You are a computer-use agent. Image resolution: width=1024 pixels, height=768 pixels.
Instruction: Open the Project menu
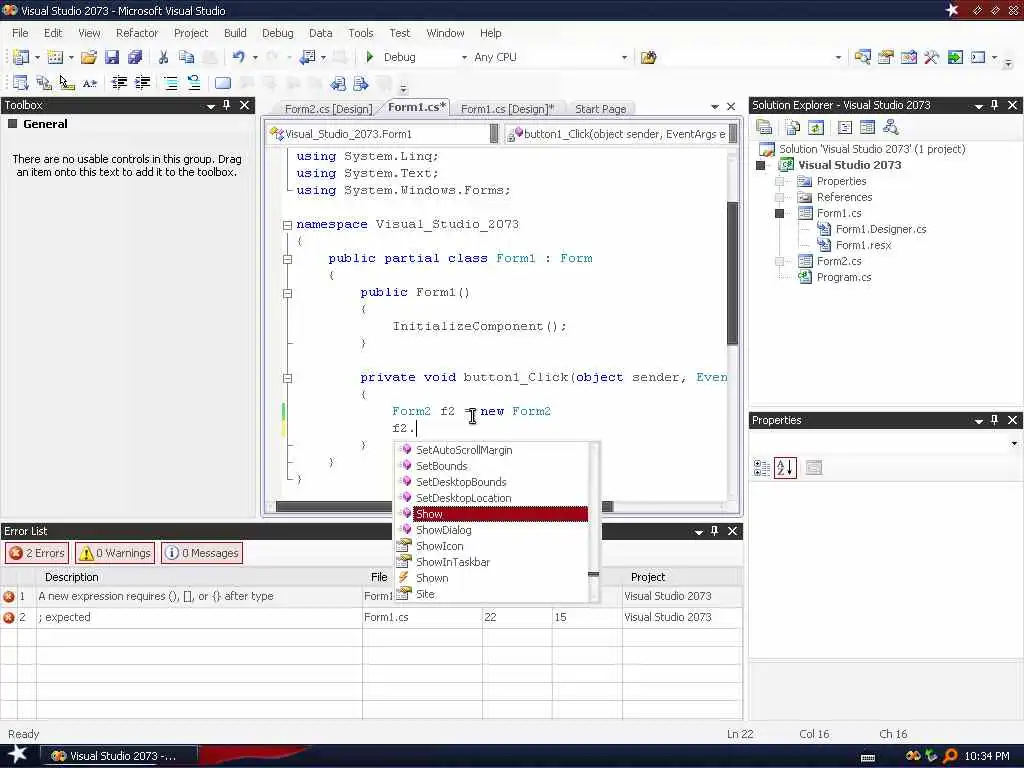(191, 33)
